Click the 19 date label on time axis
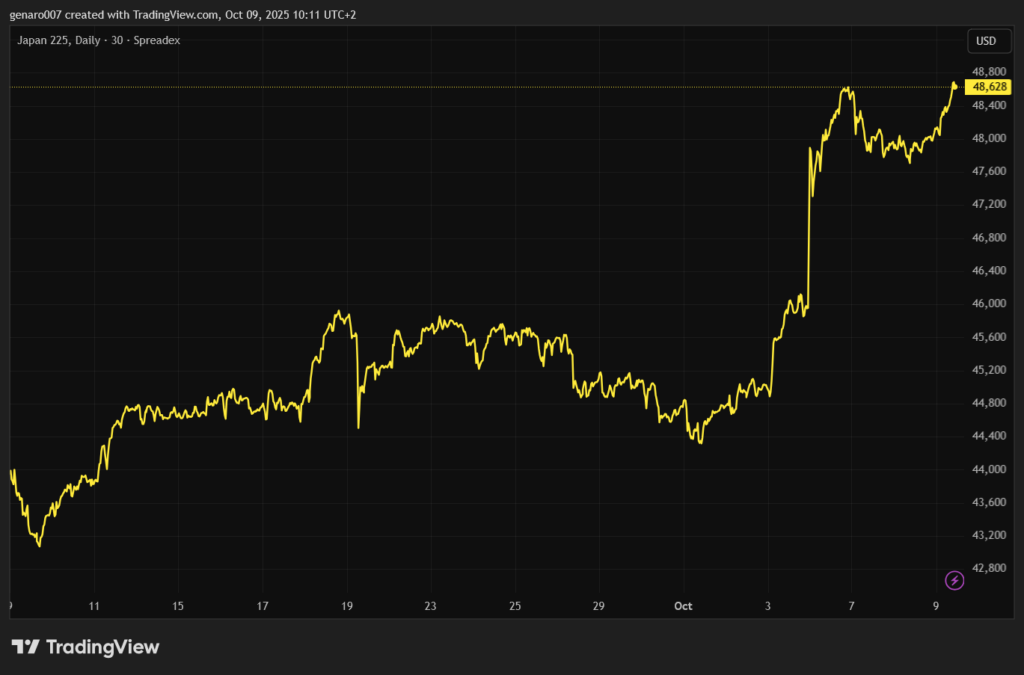1024x675 pixels. pyautogui.click(x=347, y=606)
